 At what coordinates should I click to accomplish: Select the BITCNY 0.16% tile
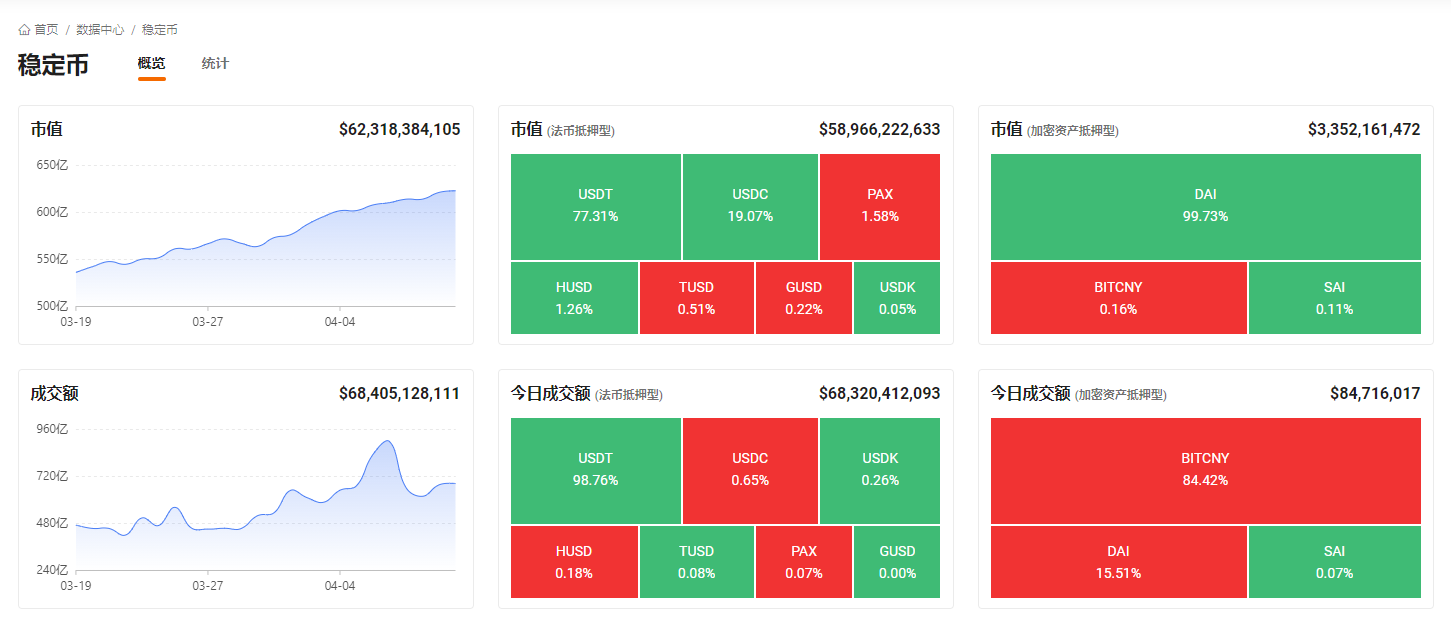pos(1118,298)
